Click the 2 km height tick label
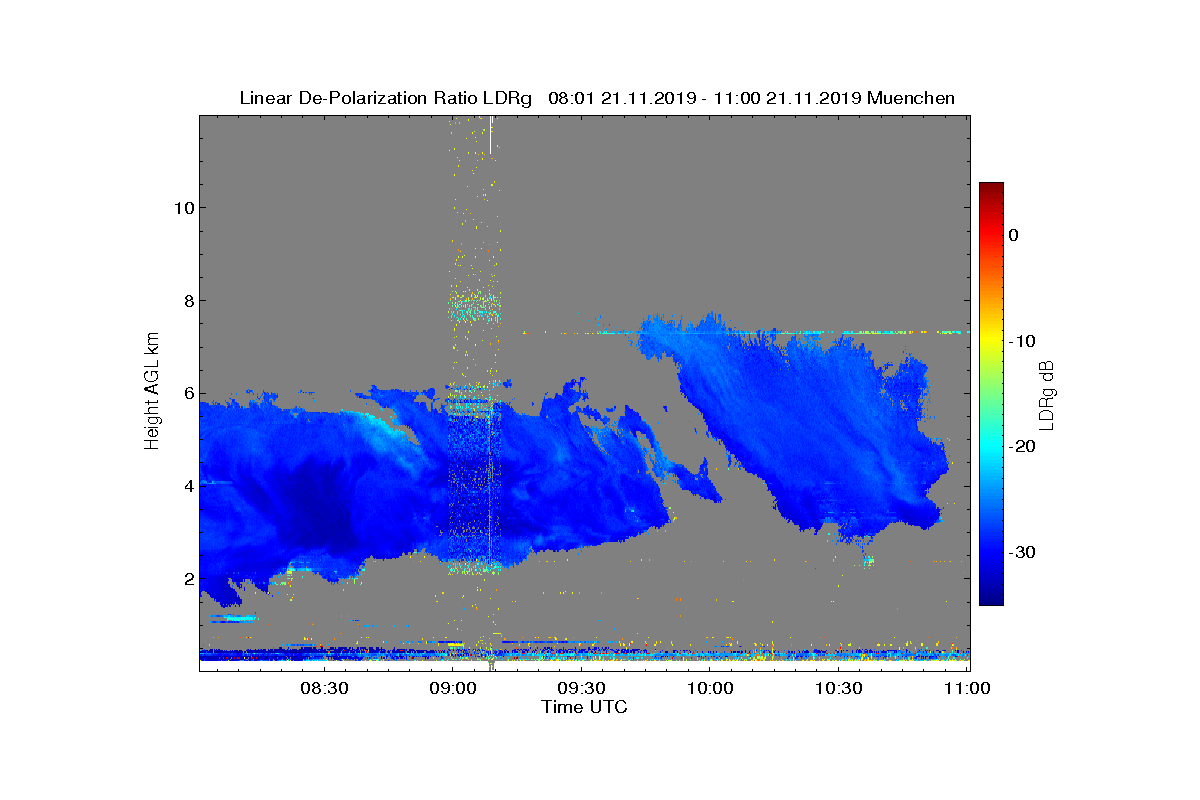 [x=187, y=578]
